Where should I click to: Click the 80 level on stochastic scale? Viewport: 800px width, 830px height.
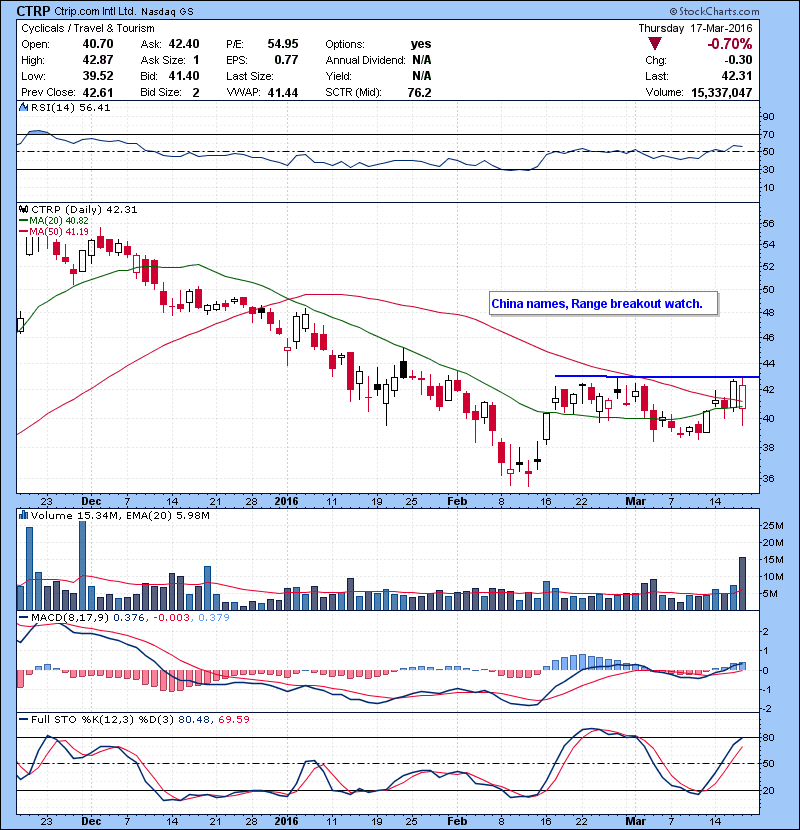tap(768, 737)
